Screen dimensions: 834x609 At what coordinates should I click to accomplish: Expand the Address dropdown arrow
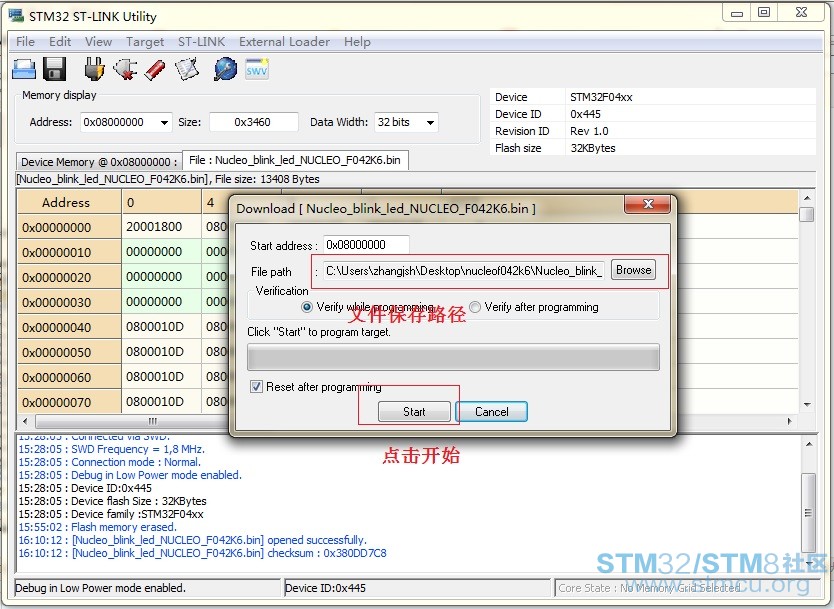[164, 122]
